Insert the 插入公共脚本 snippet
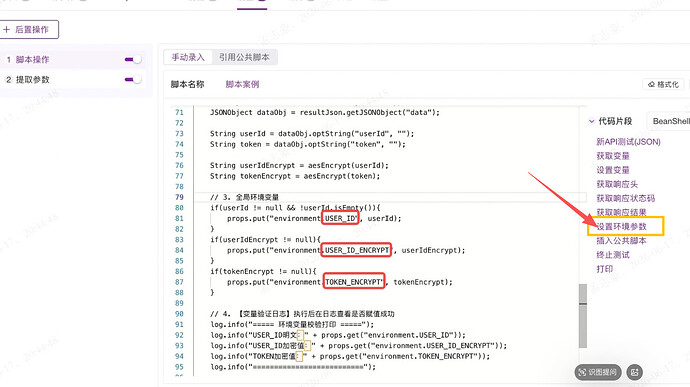Viewport: 690px width, 387px height. 621,240
